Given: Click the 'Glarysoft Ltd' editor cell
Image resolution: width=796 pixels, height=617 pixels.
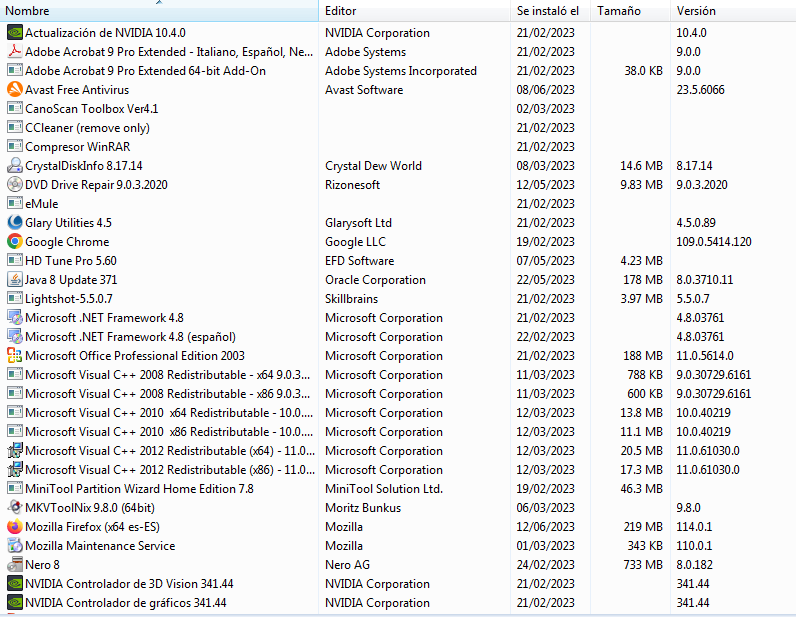Looking at the screenshot, I should pyautogui.click(x=358, y=222).
